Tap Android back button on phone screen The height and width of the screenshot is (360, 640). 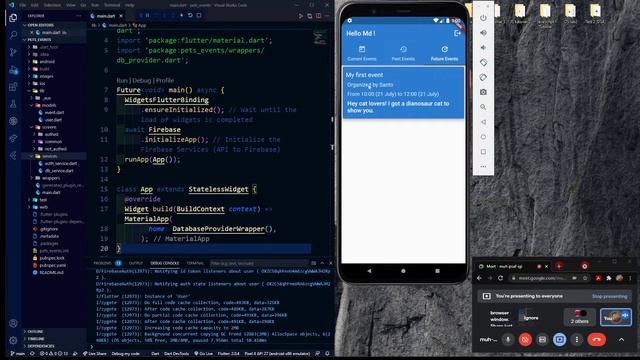click(x=369, y=271)
